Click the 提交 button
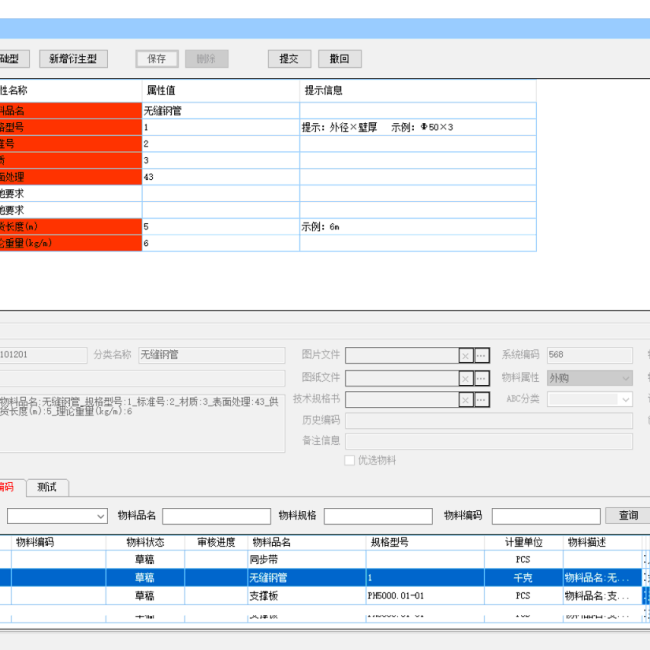This screenshot has height=650, width=650. [289, 59]
